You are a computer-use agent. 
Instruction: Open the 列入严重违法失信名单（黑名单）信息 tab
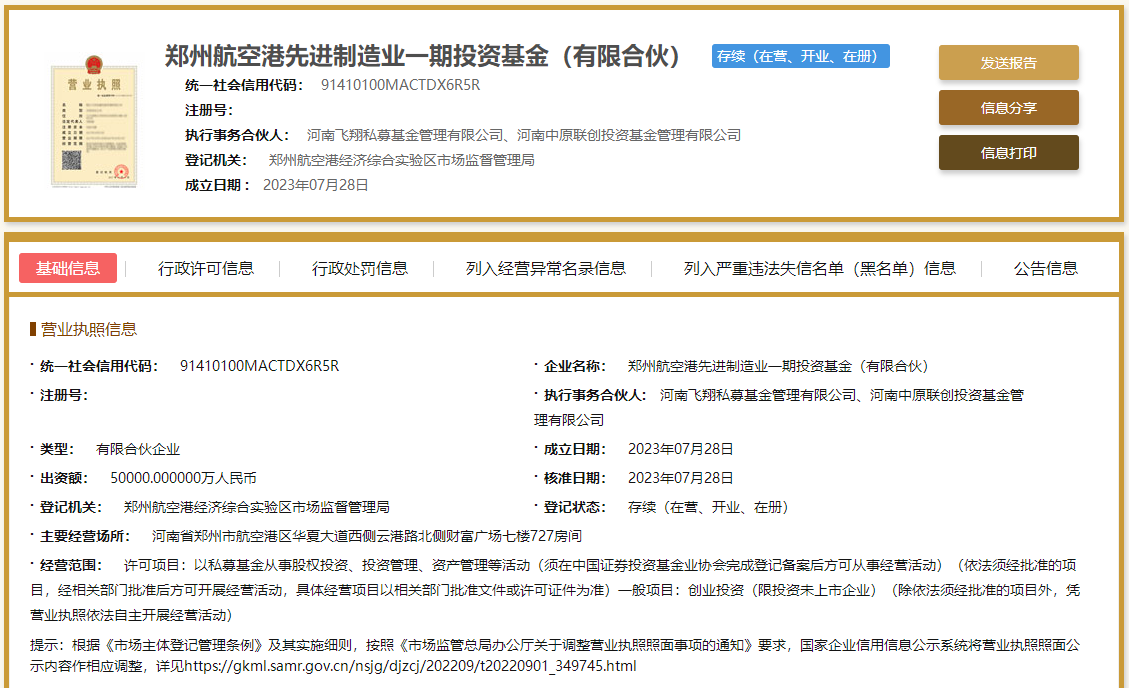[x=819, y=268]
